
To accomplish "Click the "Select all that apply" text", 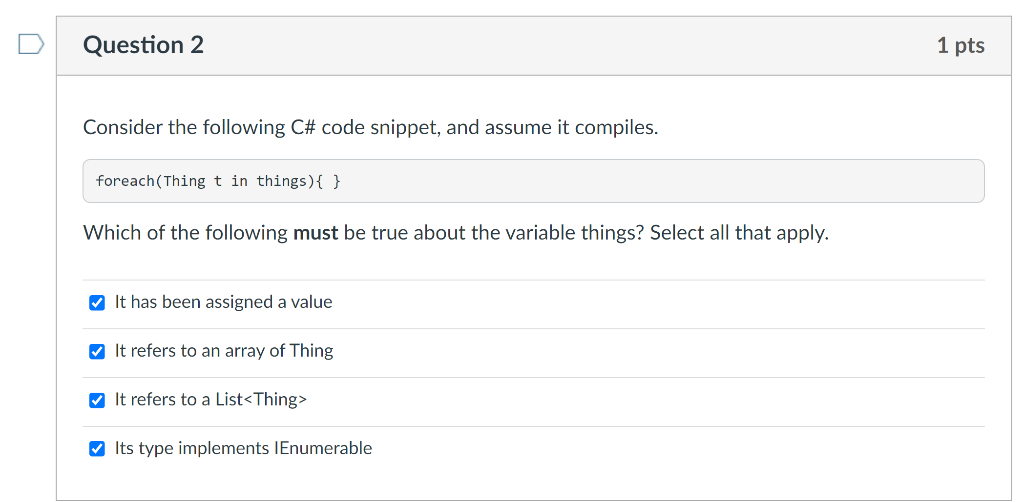I will coord(739,232).
